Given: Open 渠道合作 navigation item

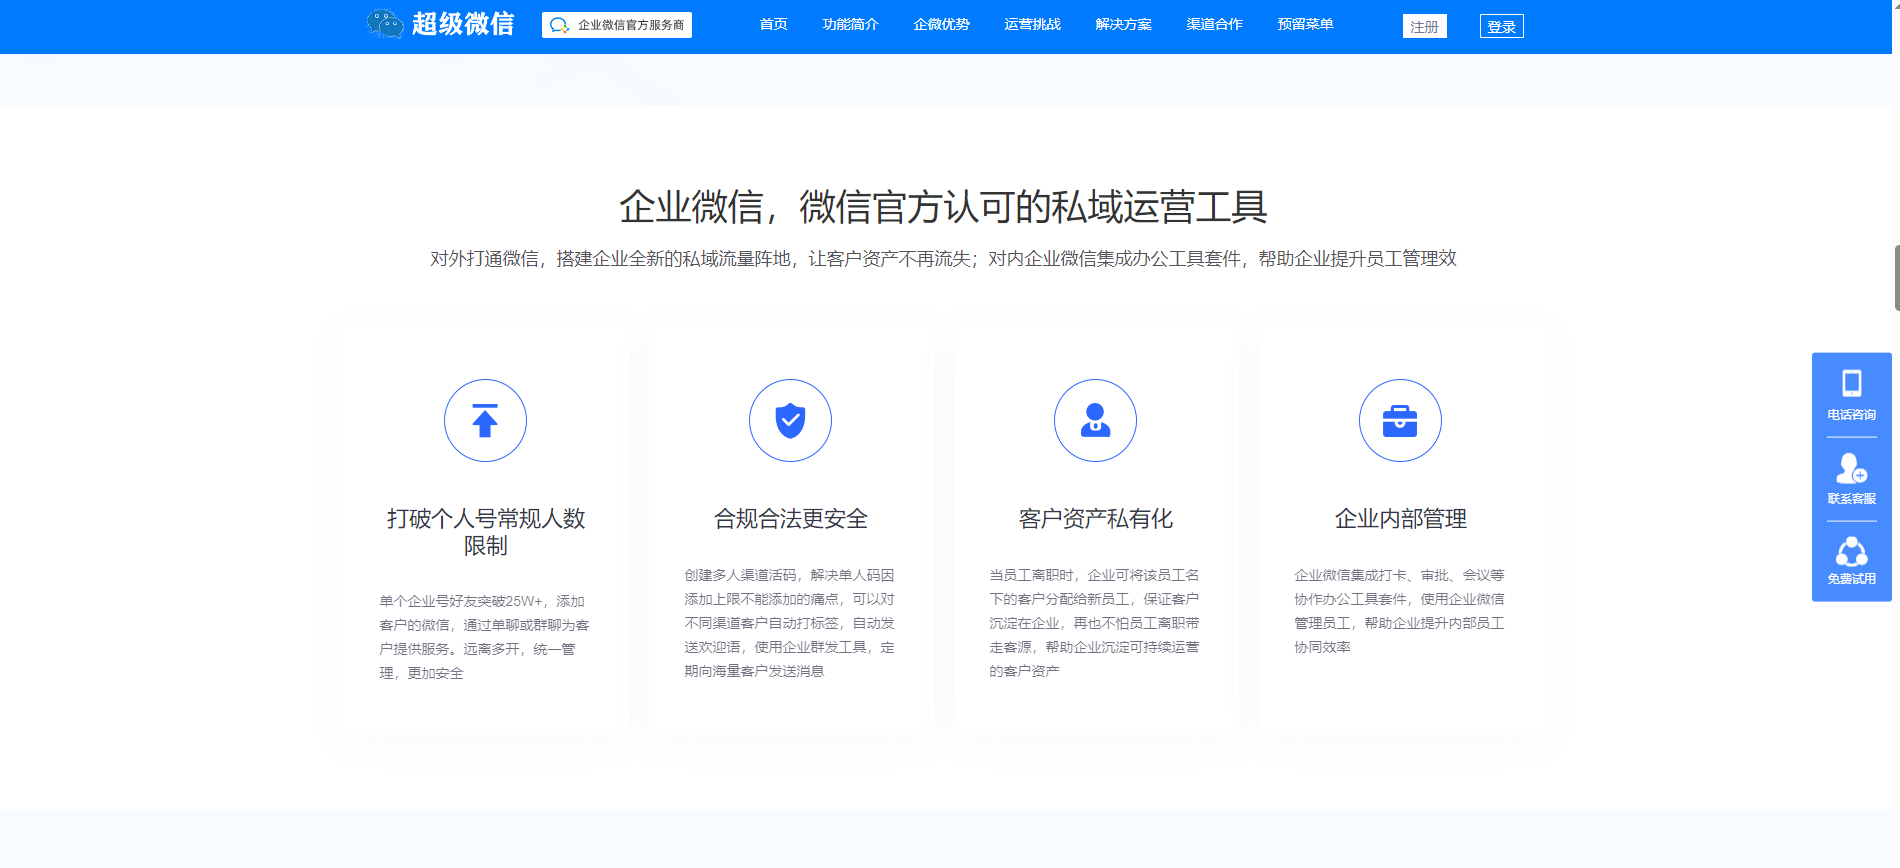Looking at the screenshot, I should (1214, 25).
